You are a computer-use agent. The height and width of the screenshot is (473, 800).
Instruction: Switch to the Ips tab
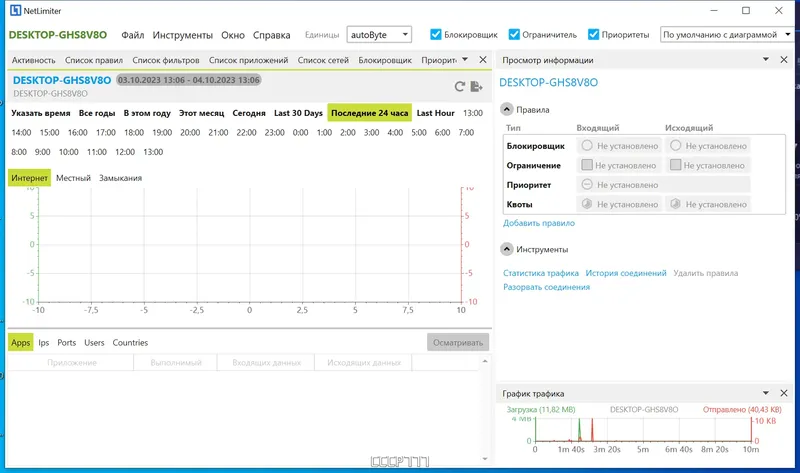tap(43, 342)
